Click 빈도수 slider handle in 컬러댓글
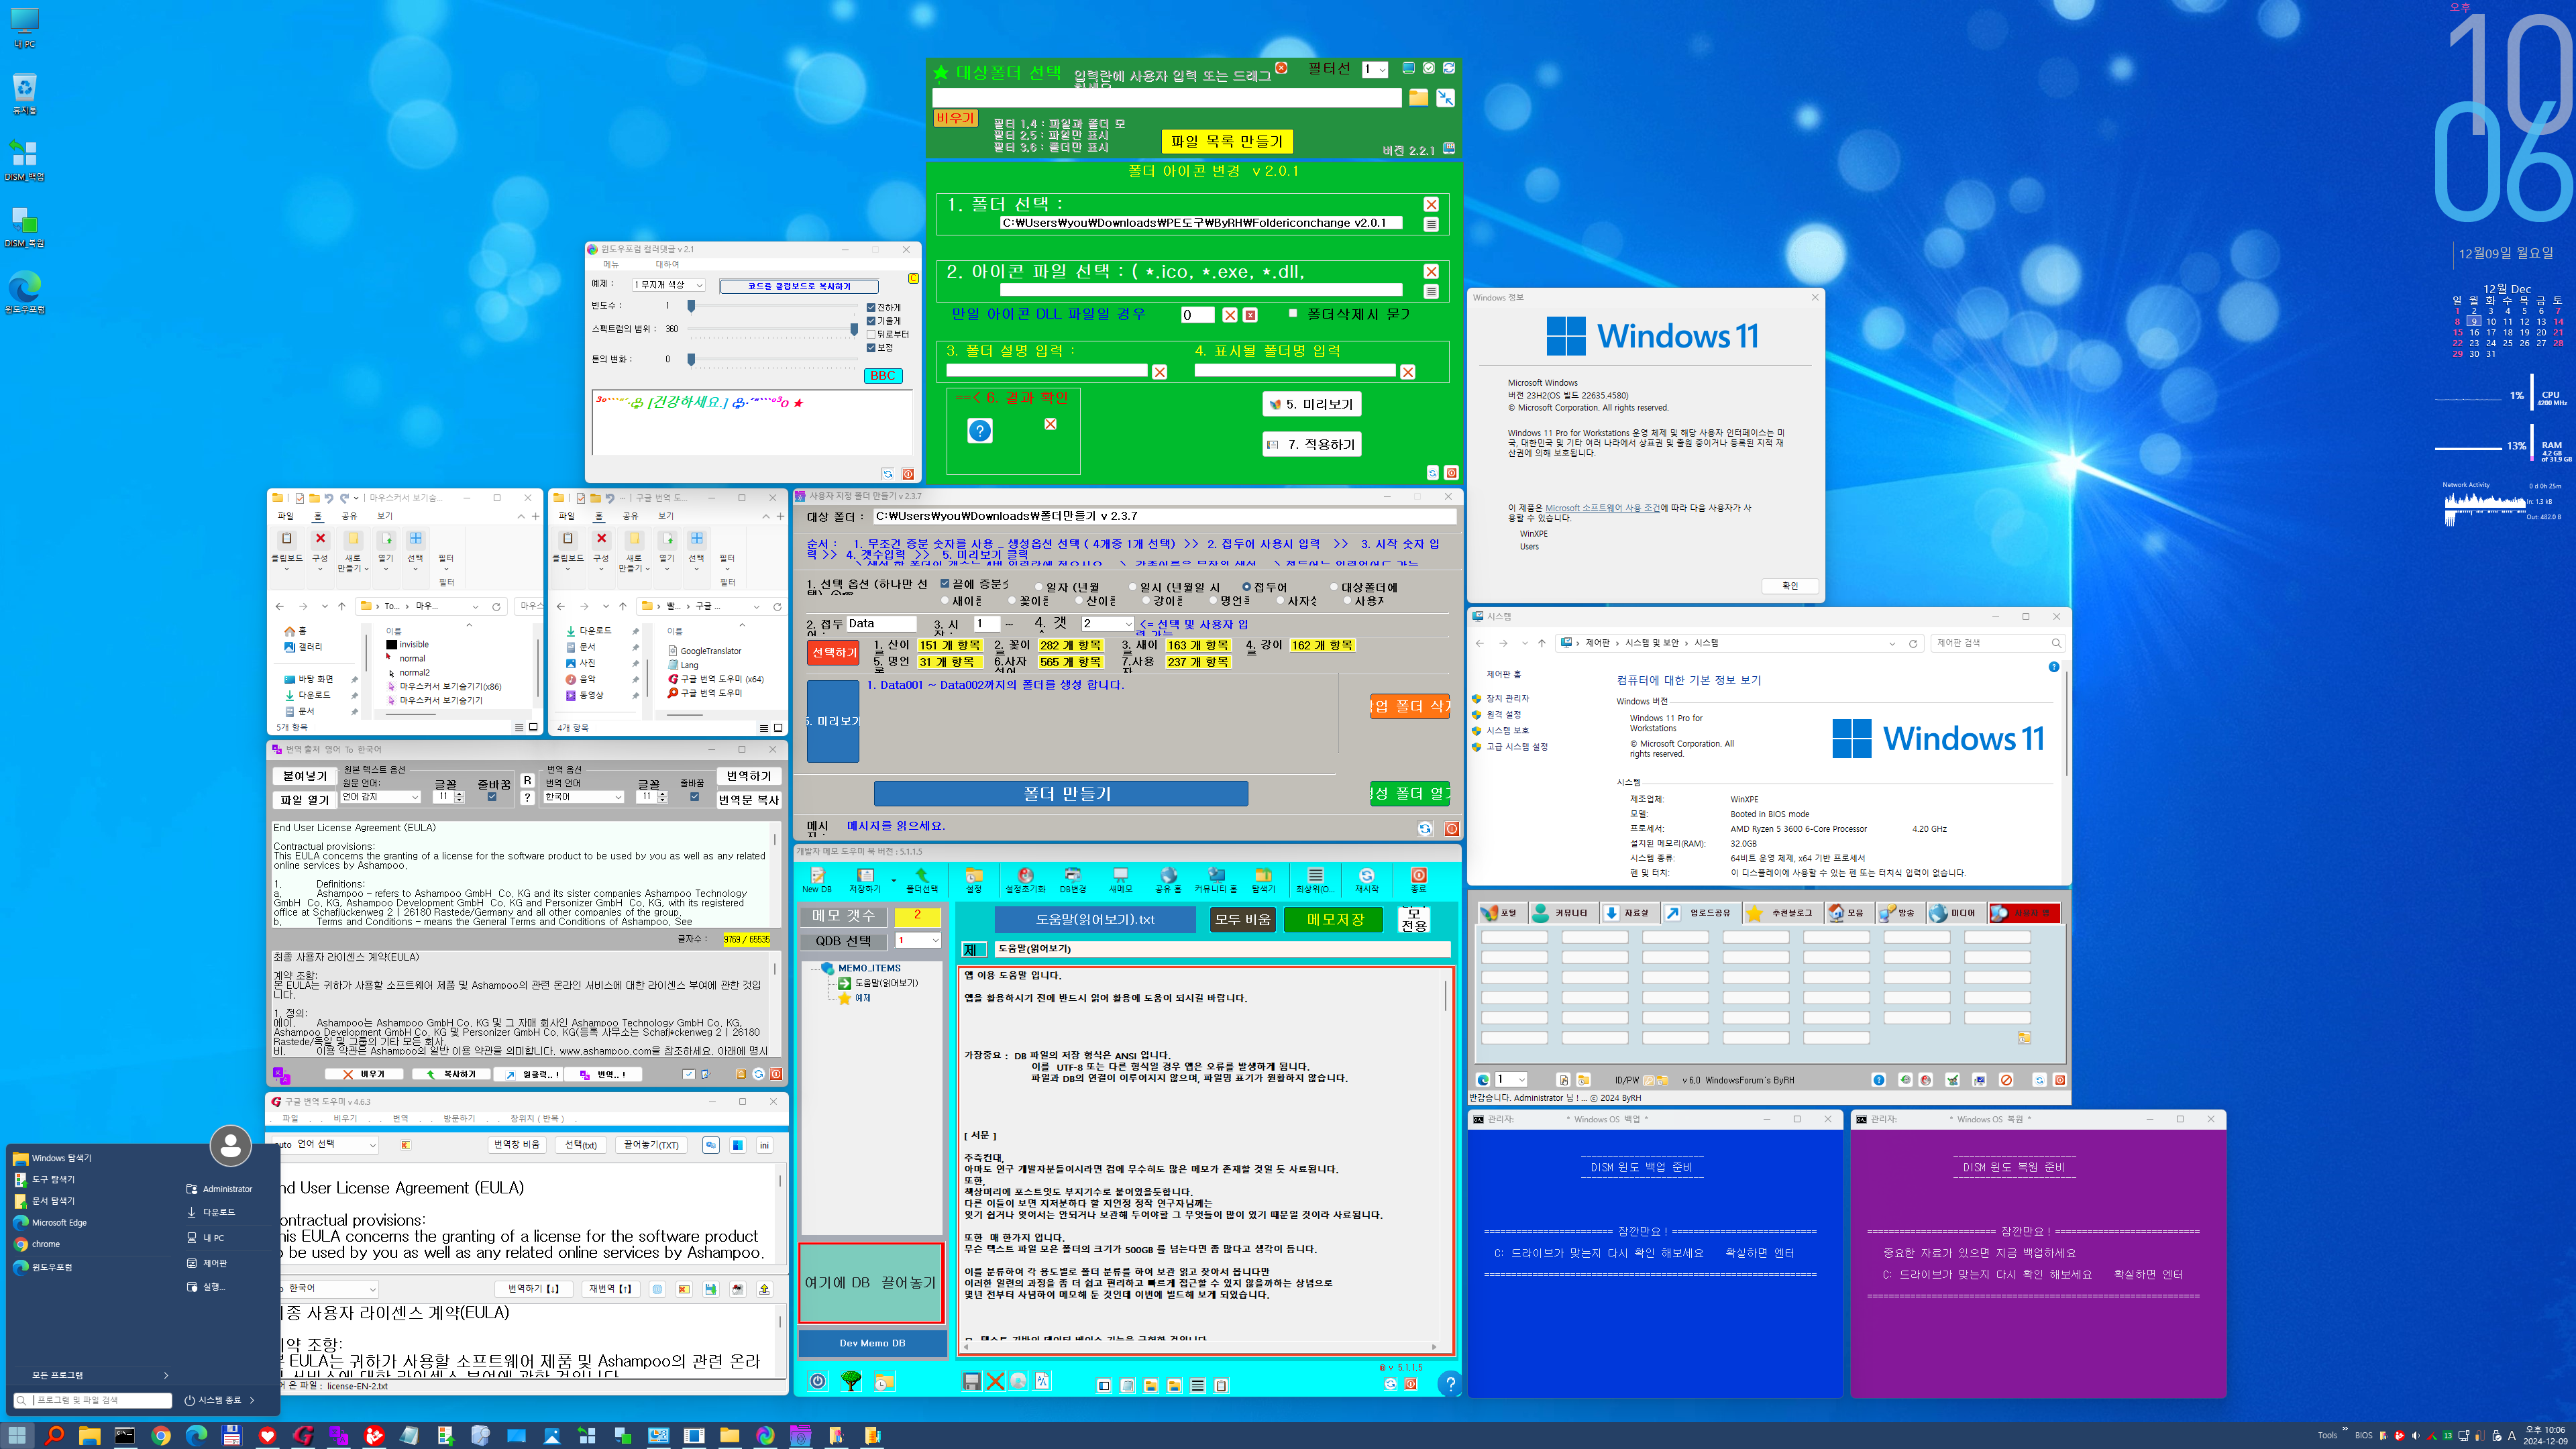 [x=691, y=306]
